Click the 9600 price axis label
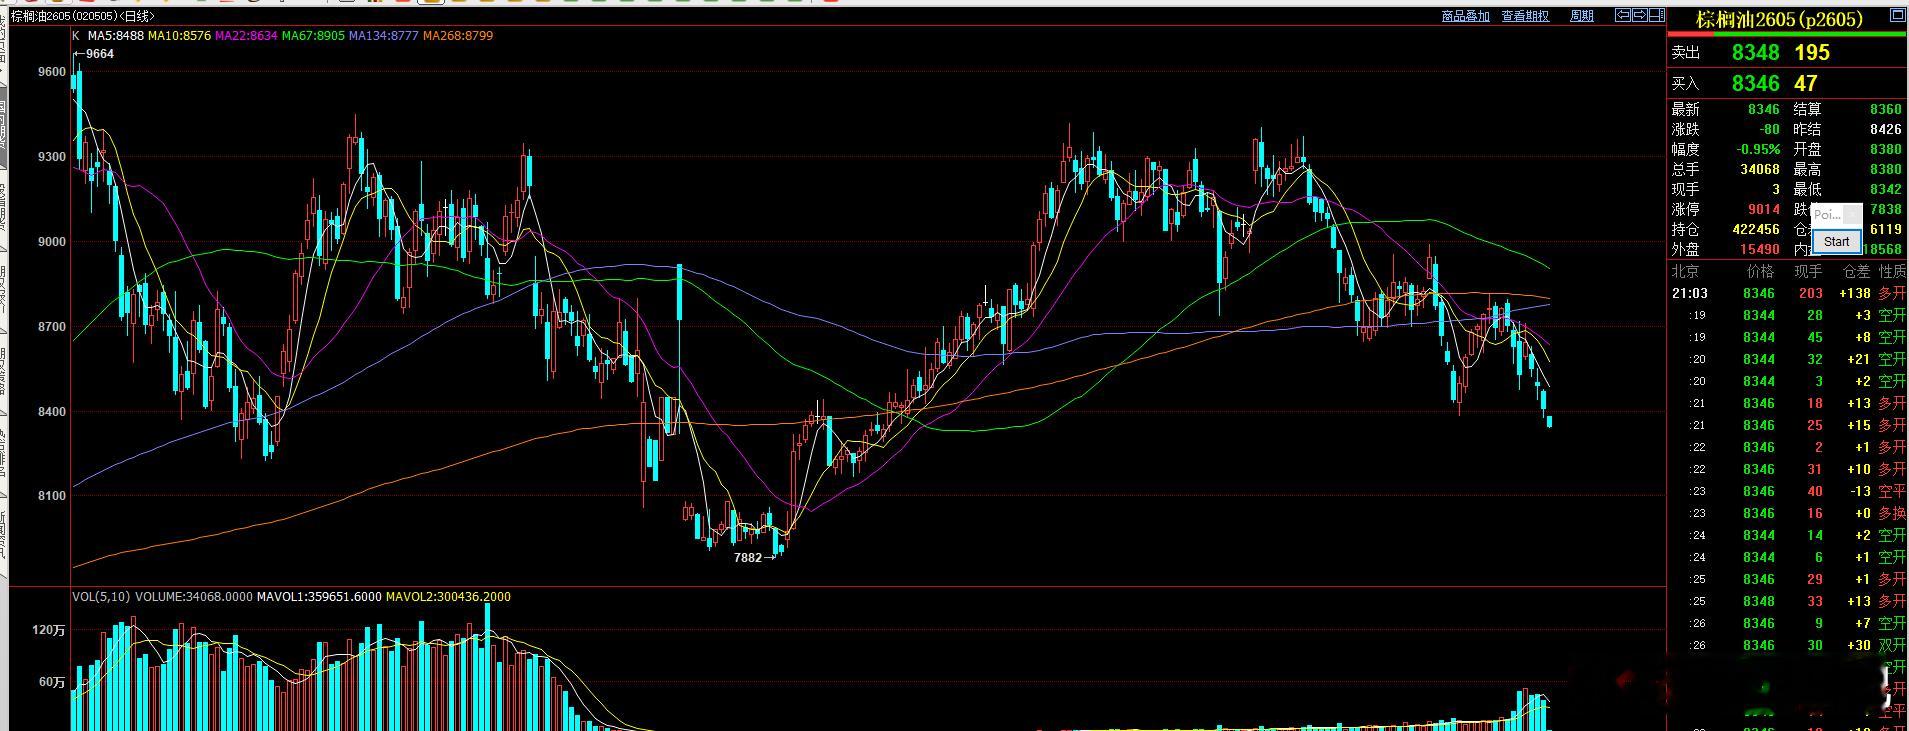 [x=52, y=72]
